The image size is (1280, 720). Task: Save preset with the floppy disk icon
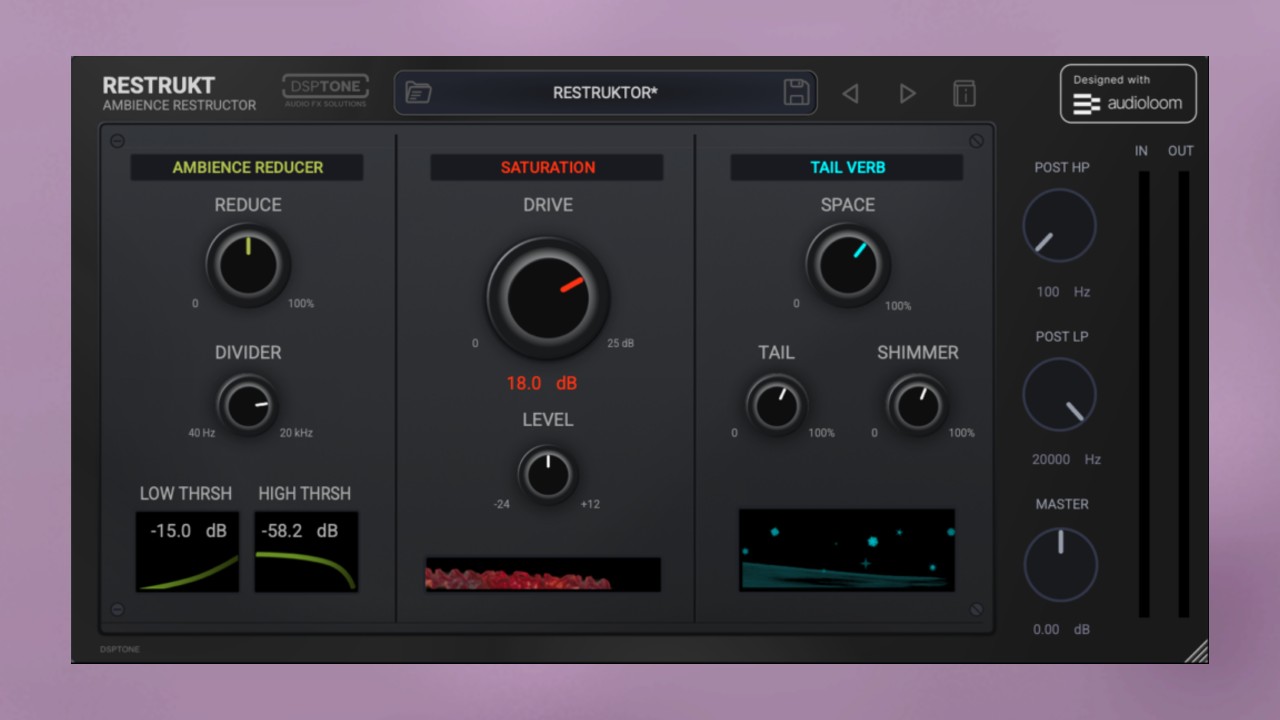796,93
